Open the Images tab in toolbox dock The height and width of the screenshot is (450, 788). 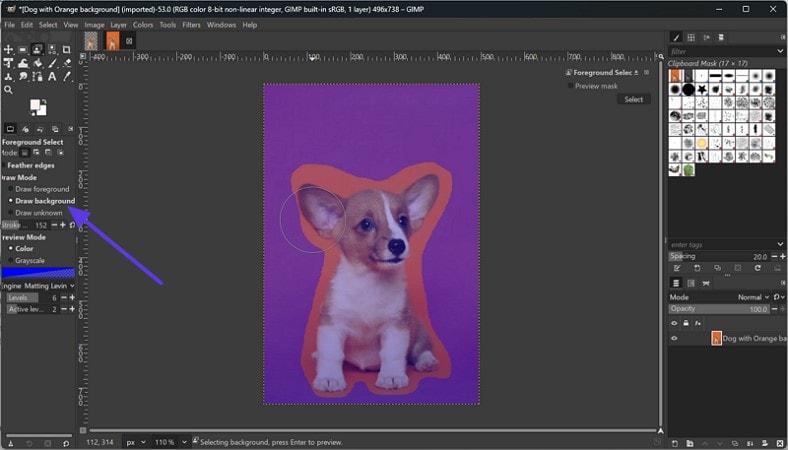(55, 129)
